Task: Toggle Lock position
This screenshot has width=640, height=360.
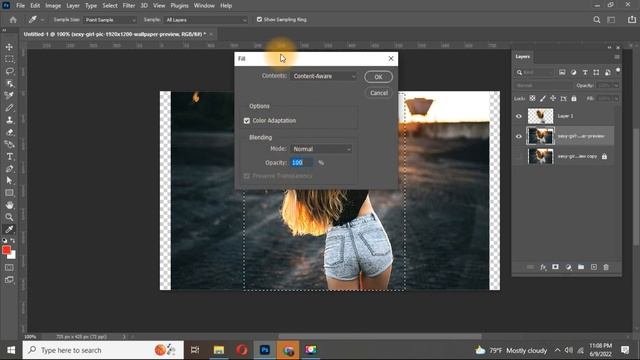Action: pyautogui.click(x=553, y=98)
